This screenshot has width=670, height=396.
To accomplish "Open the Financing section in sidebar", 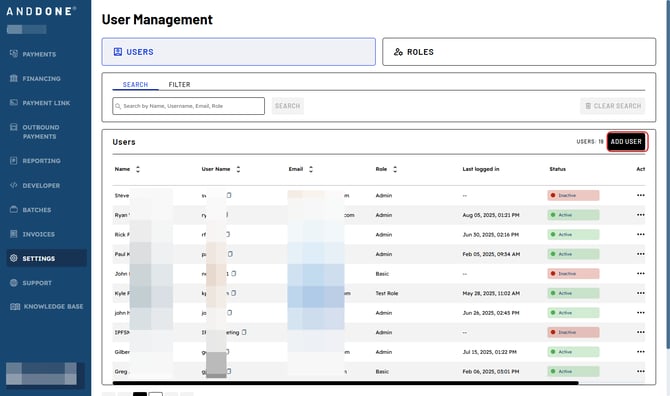I will tap(35, 79).
